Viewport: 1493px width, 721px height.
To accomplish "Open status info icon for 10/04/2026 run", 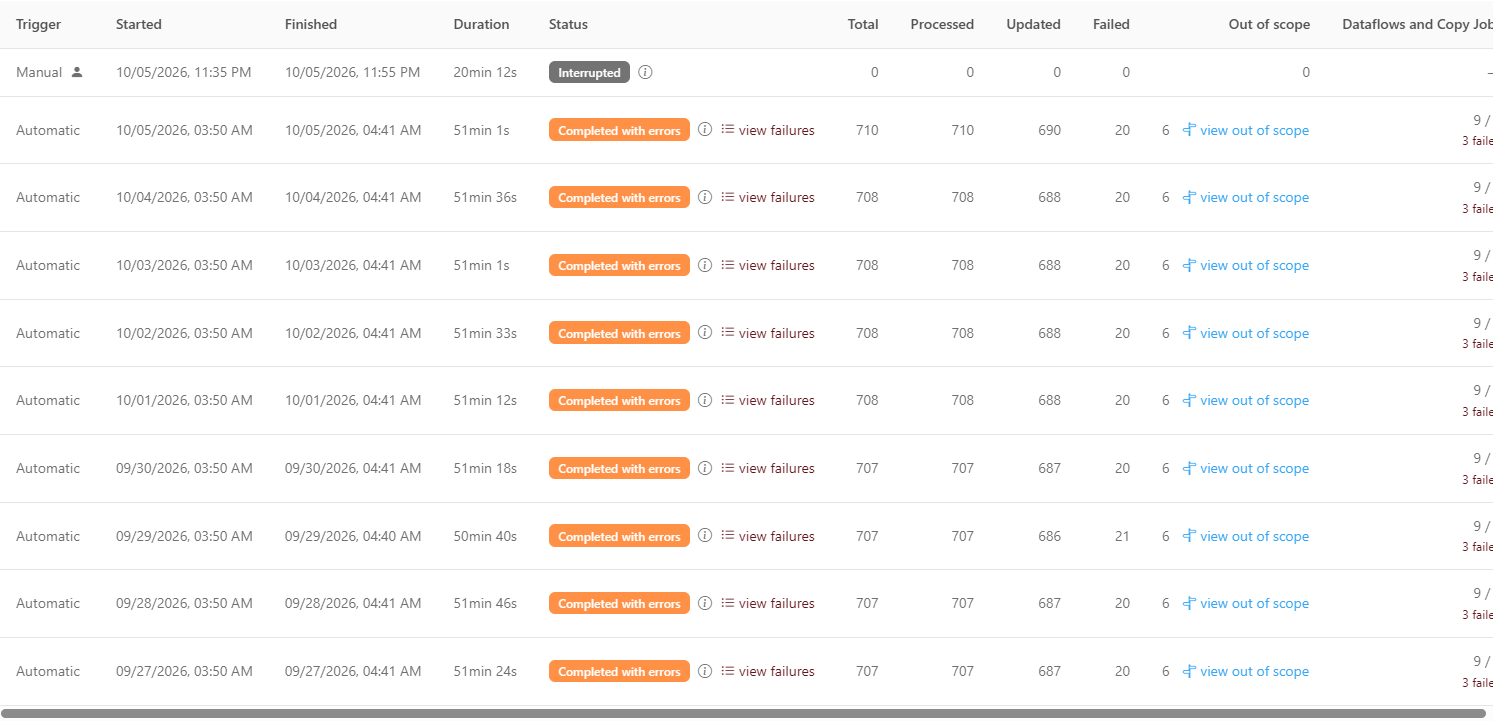I will [x=705, y=197].
